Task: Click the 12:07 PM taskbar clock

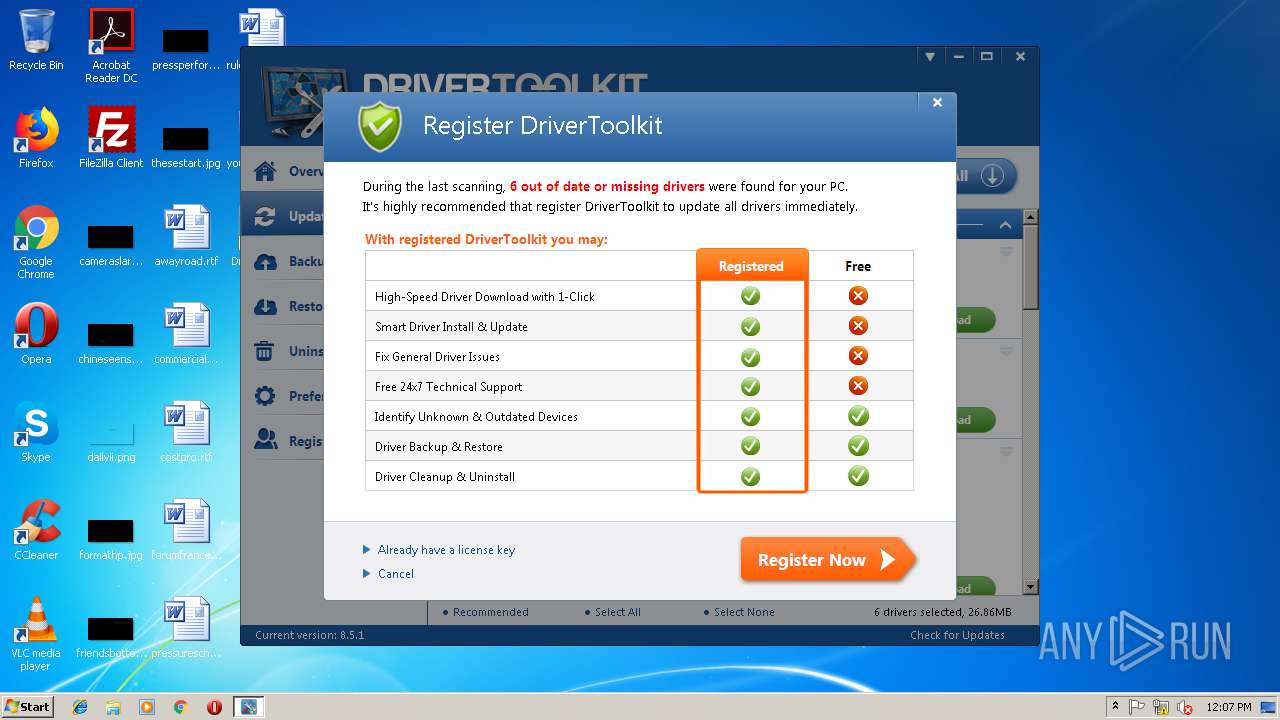Action: (1228, 707)
